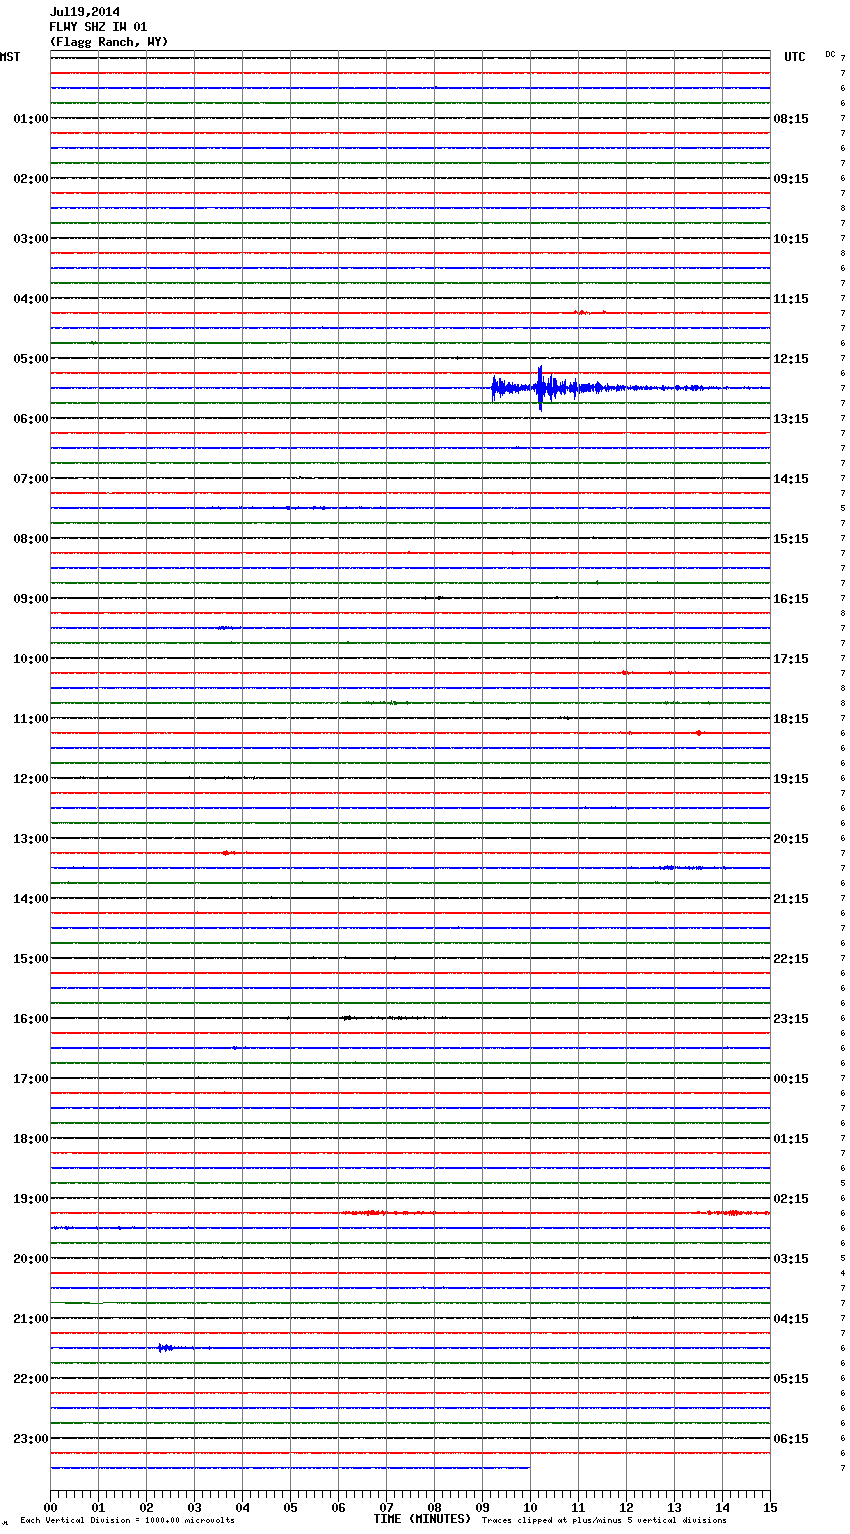This screenshot has width=850, height=1534.
Task: Select the 16:00 MST time label
Action: coord(31,1019)
